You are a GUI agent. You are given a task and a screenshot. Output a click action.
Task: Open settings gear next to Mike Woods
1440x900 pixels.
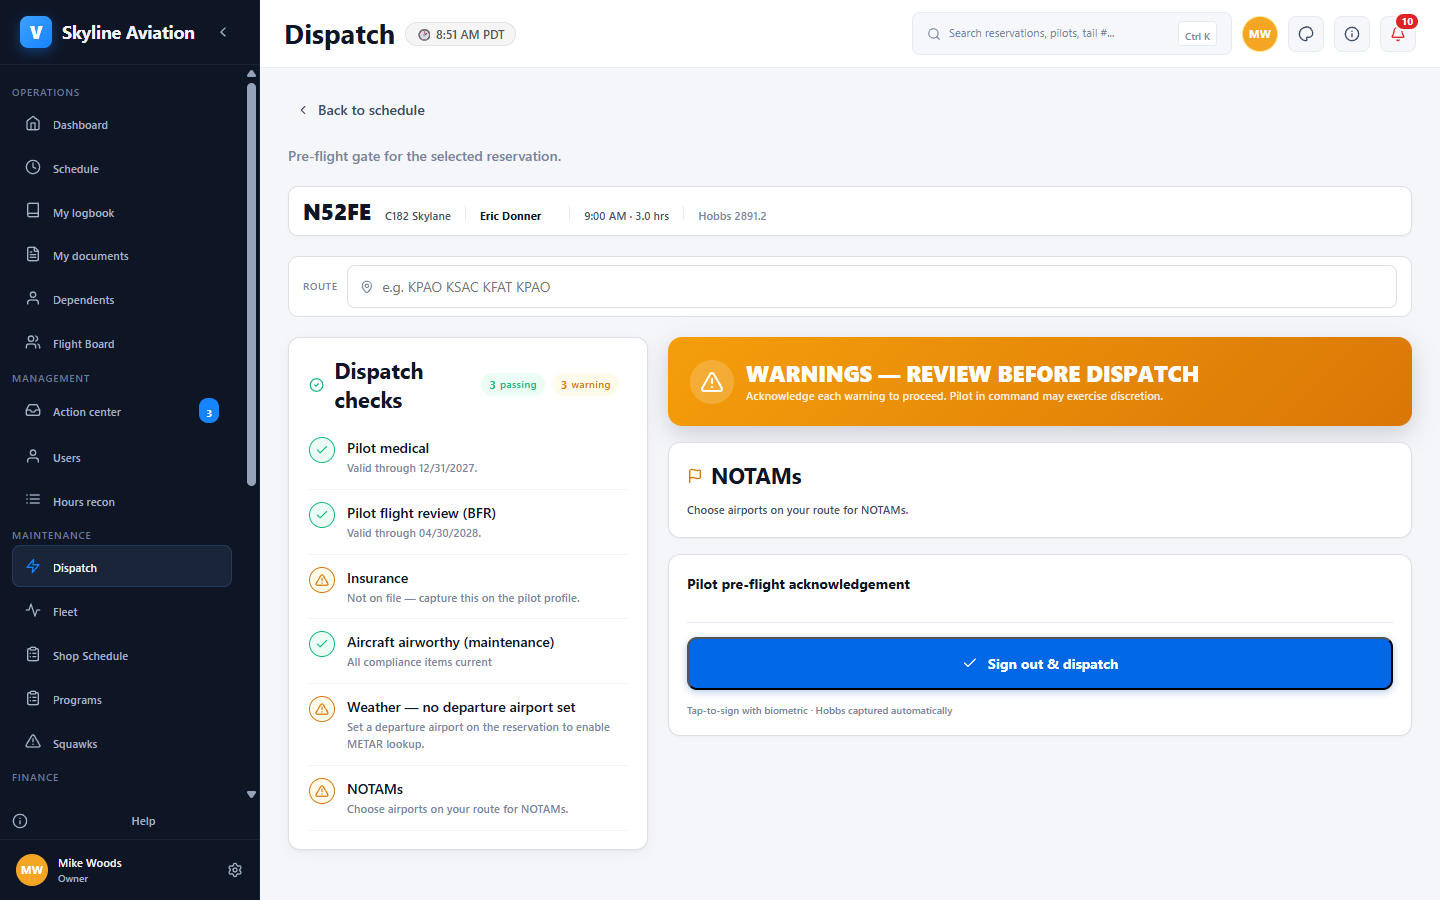(235, 870)
